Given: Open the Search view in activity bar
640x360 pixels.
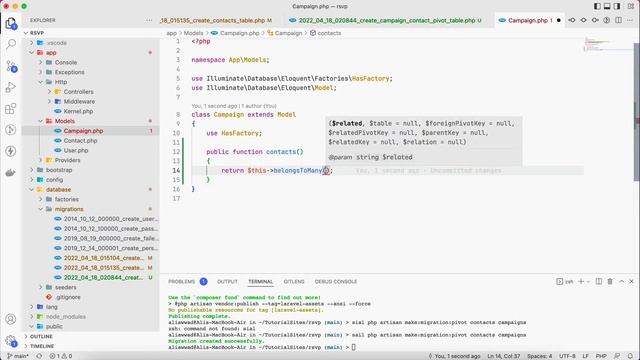Looking at the screenshot, I should click(11, 44).
